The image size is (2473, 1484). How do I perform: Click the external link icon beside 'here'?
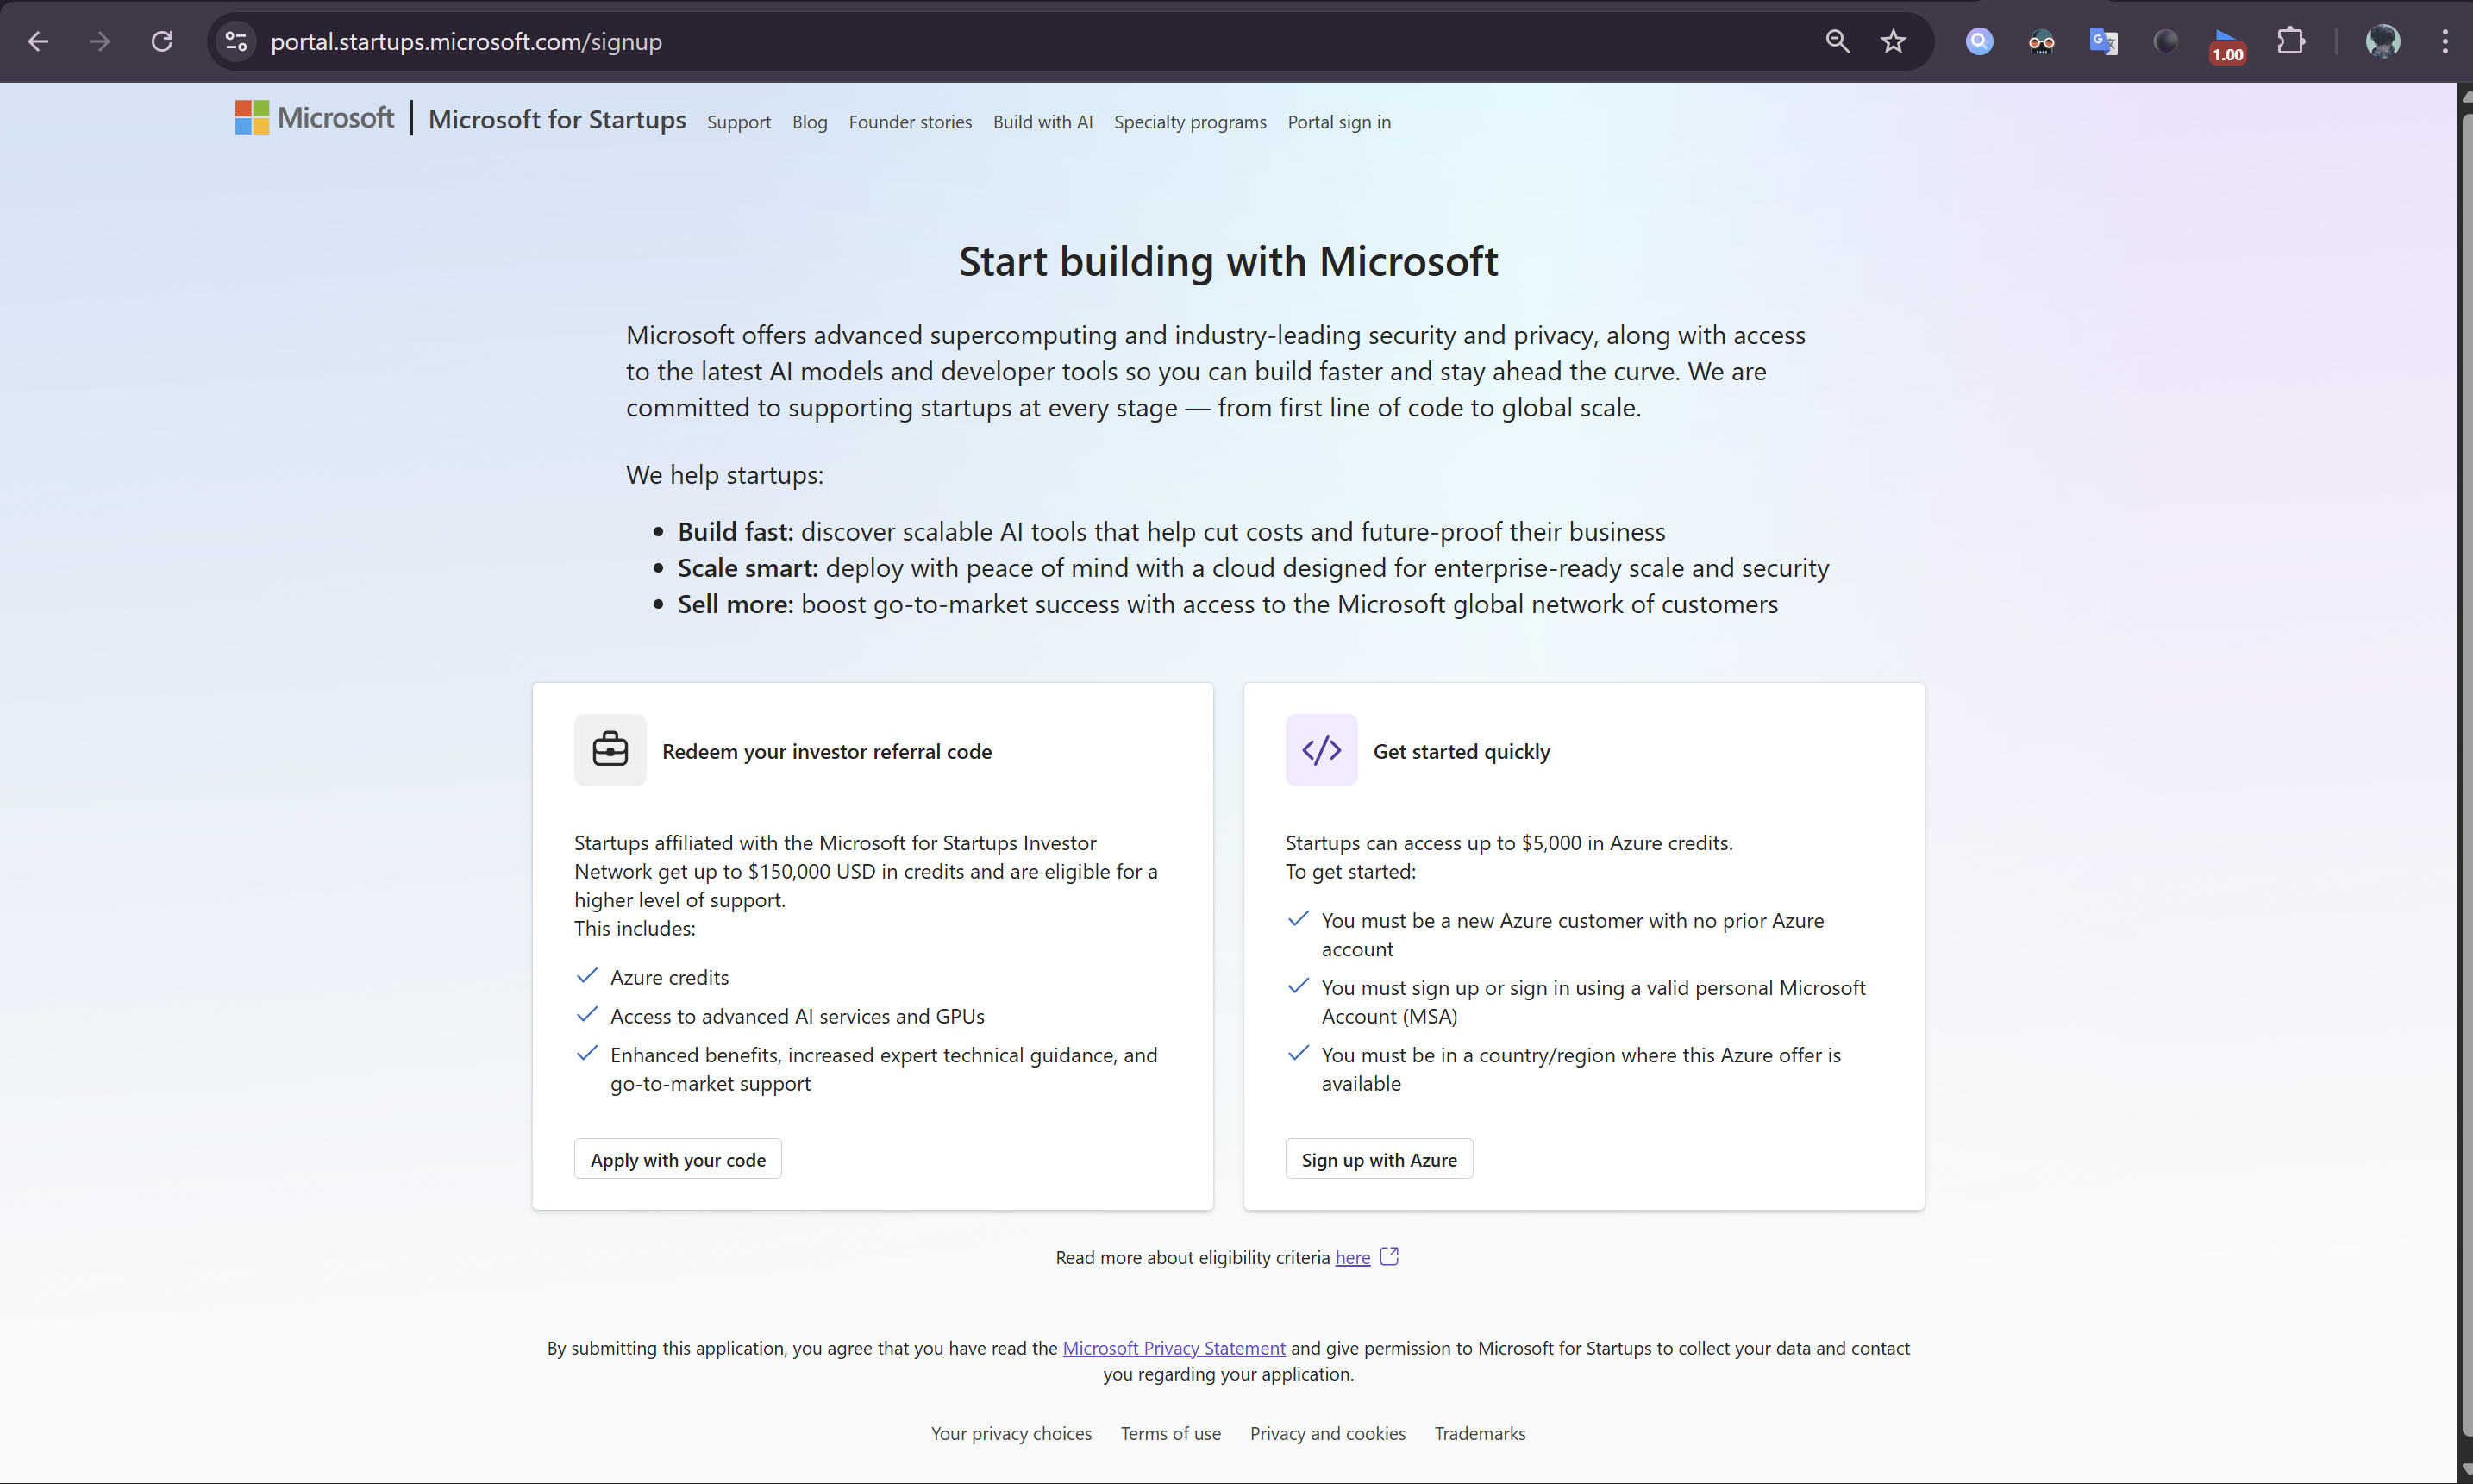tap(1390, 1256)
